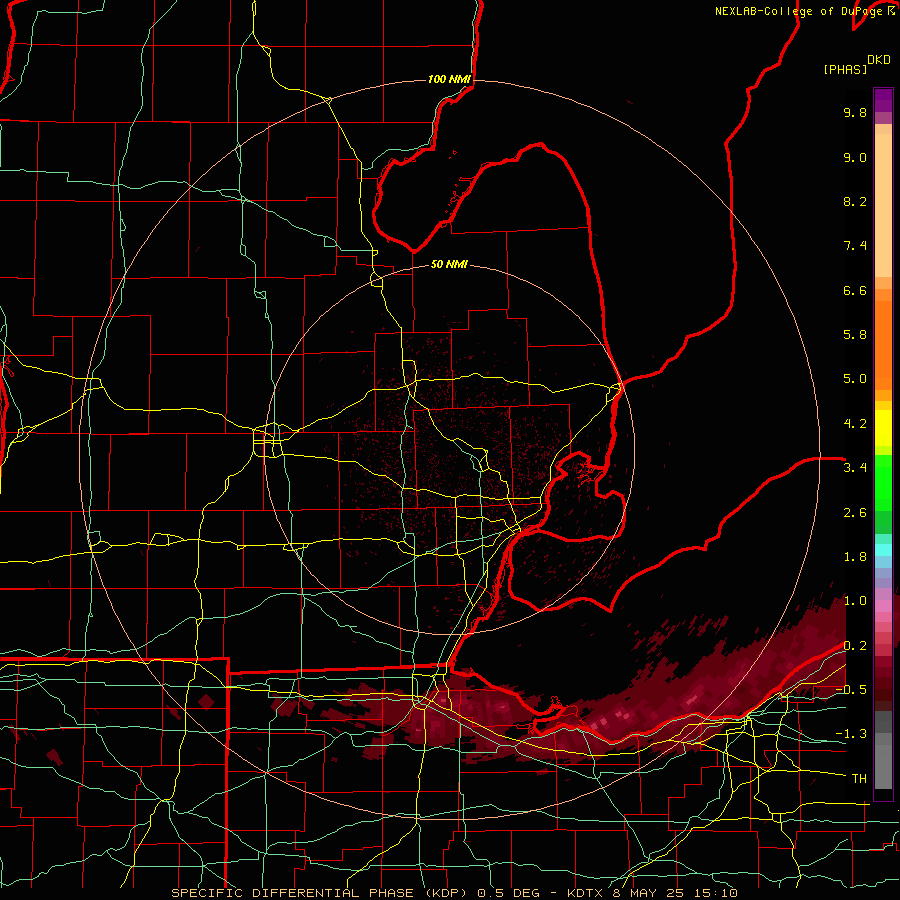
Task: Select the 1.0 value on color scale
Action: coord(855,601)
